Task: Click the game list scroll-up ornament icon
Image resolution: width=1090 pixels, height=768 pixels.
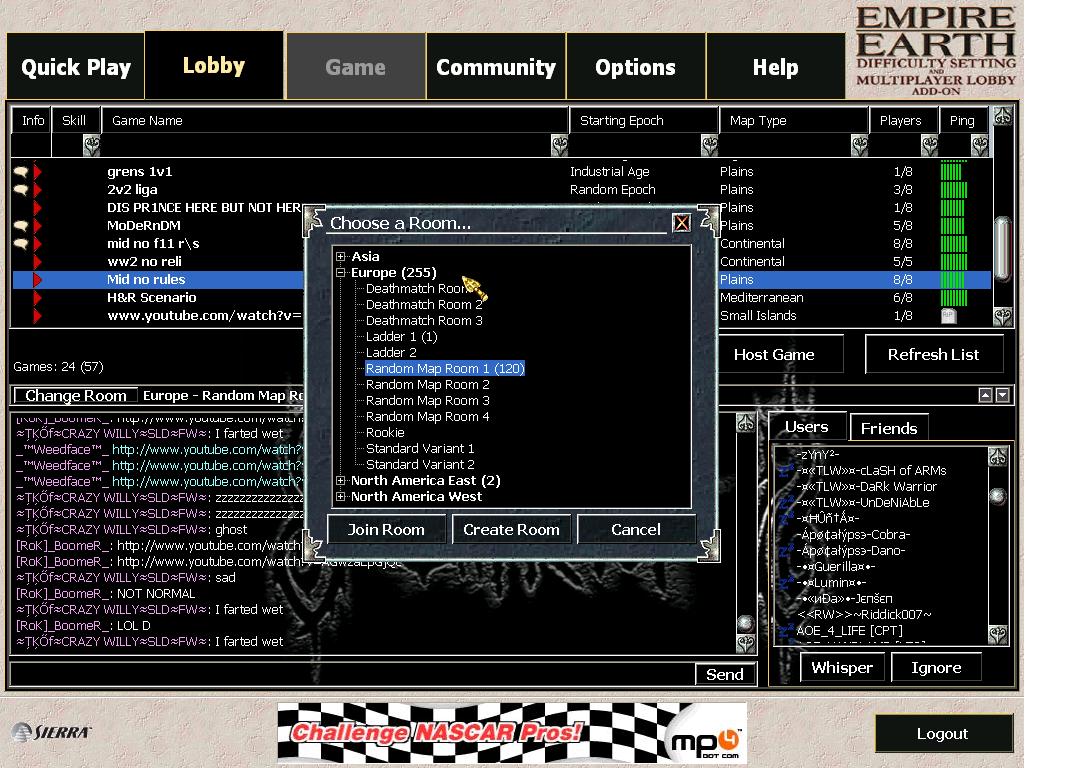Action: (x=1002, y=117)
